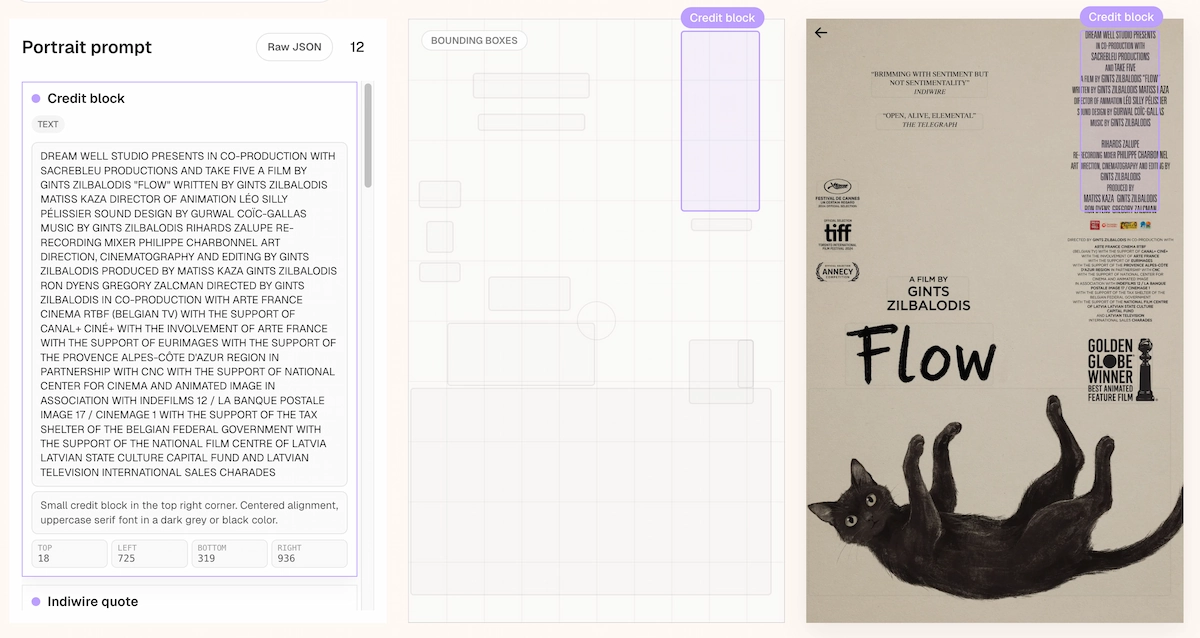Click the Golden Globe Winner badge
Image resolution: width=1200 pixels, height=638 pixels.
click(1120, 370)
